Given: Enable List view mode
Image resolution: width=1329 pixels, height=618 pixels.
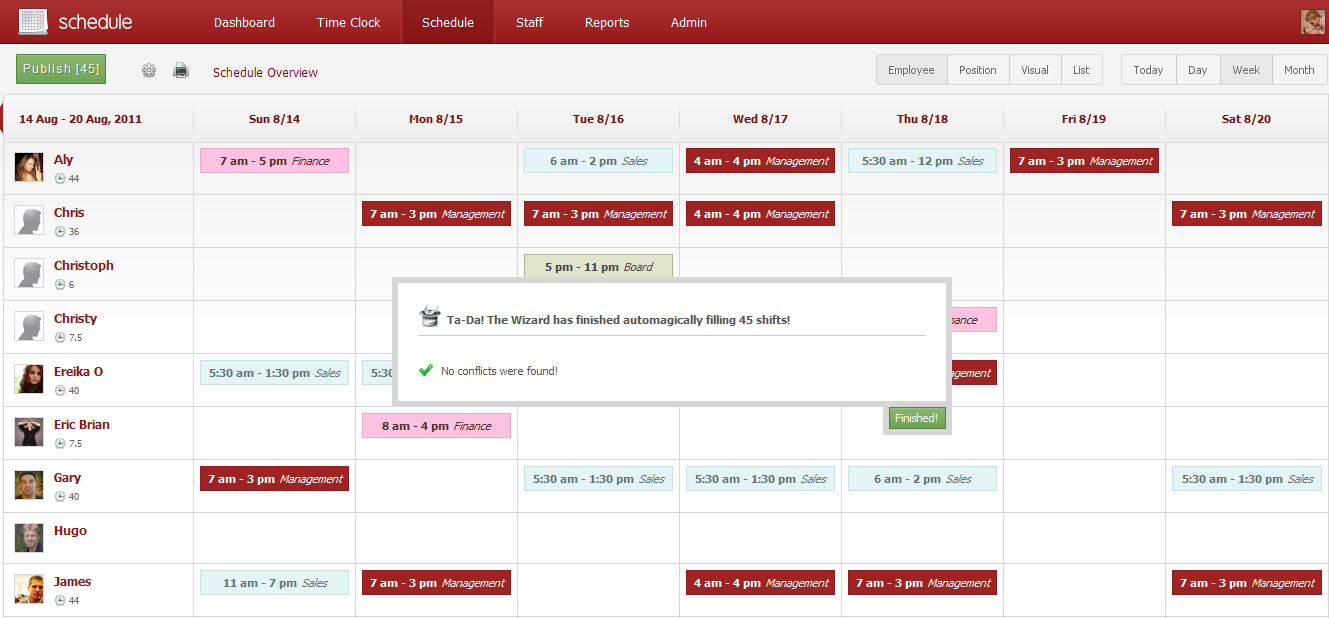Looking at the screenshot, I should click(x=1081, y=70).
